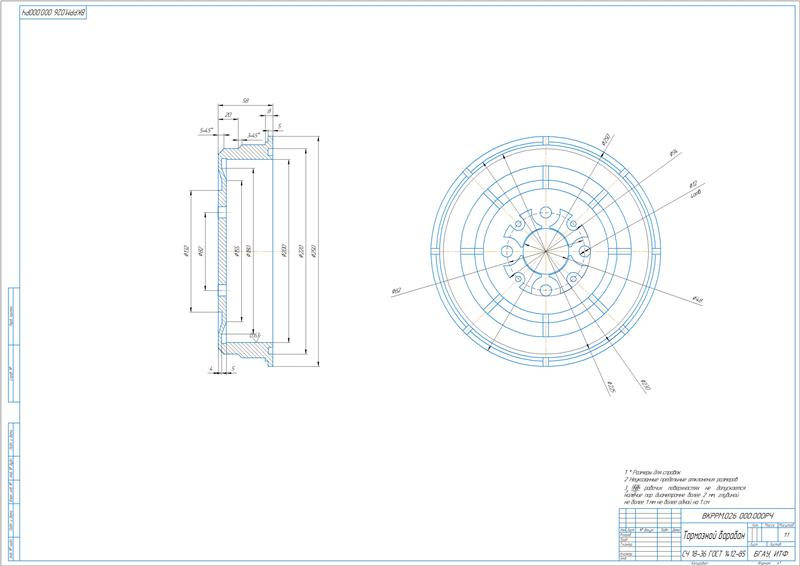The height and width of the screenshot is (566, 800).
Task: Select the '5' dimension beside the '8' dimension
Action: (280, 126)
